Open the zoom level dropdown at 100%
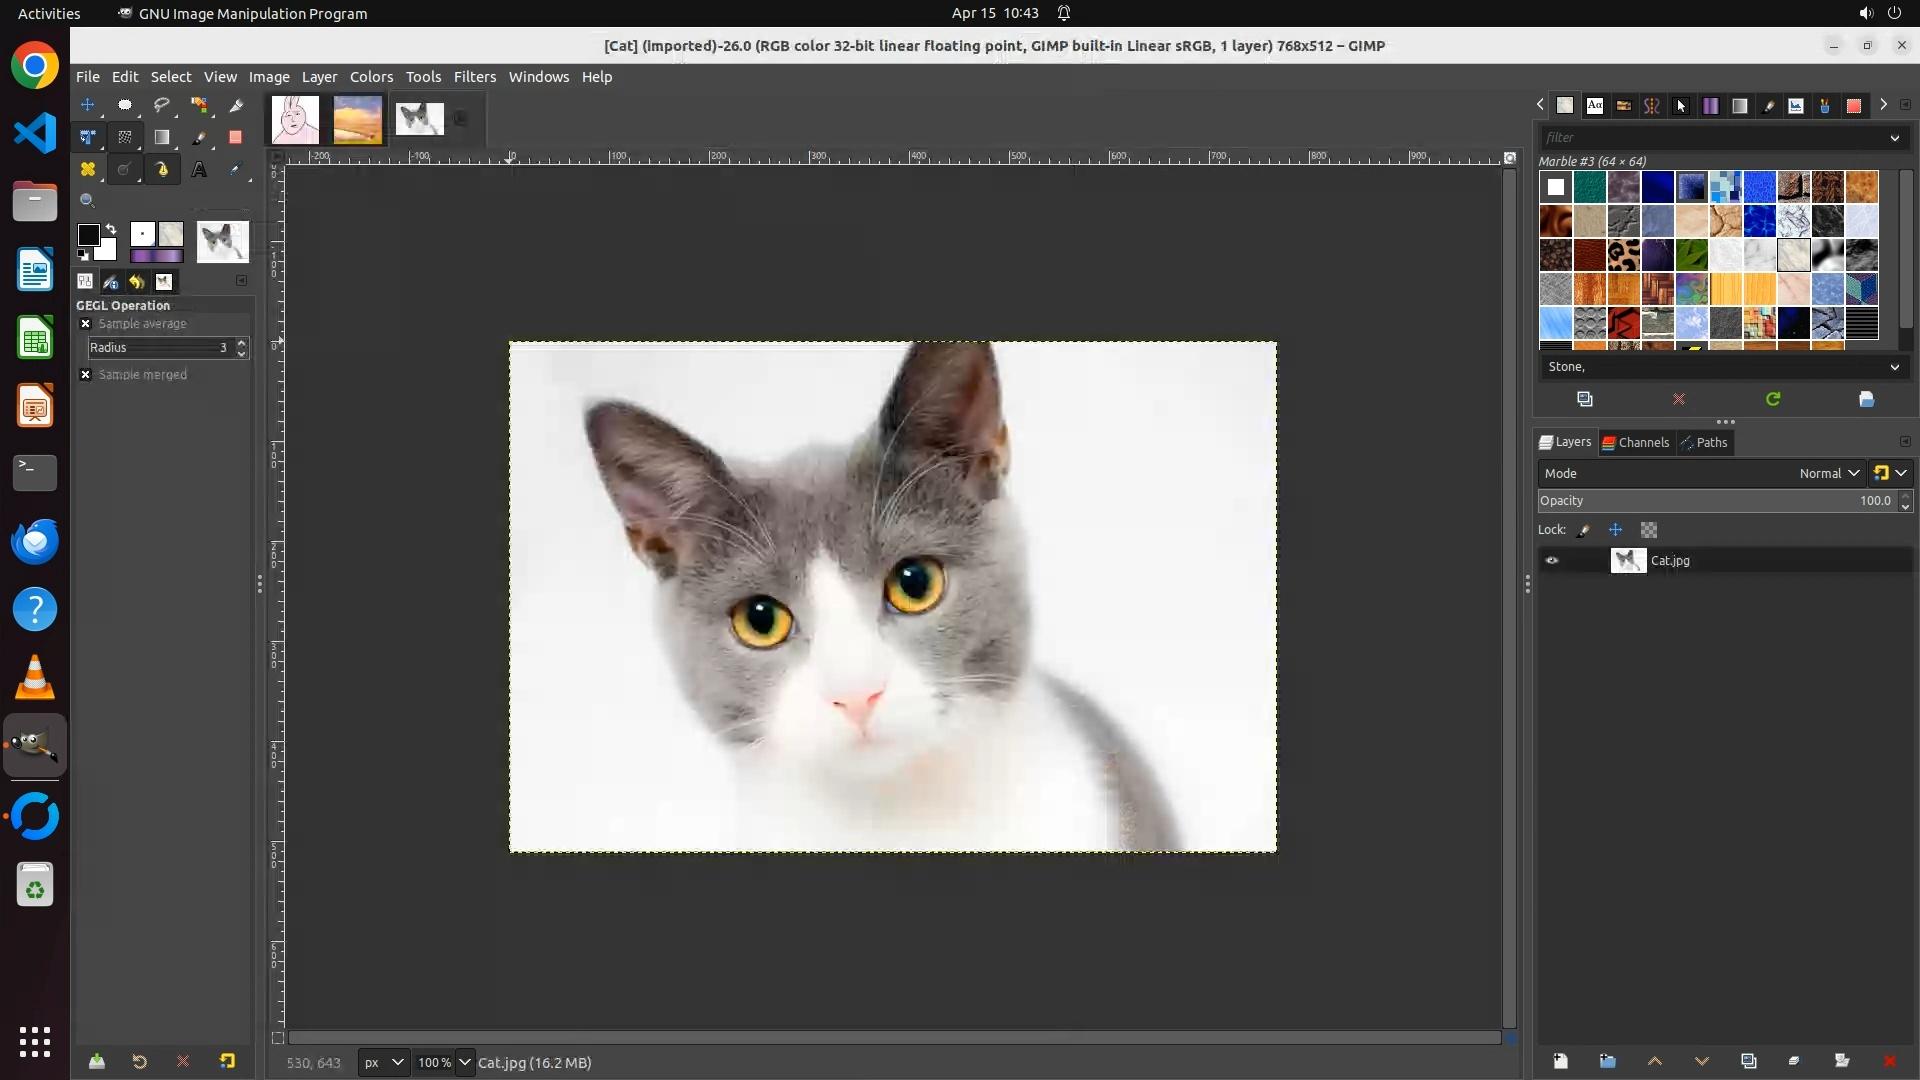Screen dimensions: 1920x1080 pos(464,1062)
